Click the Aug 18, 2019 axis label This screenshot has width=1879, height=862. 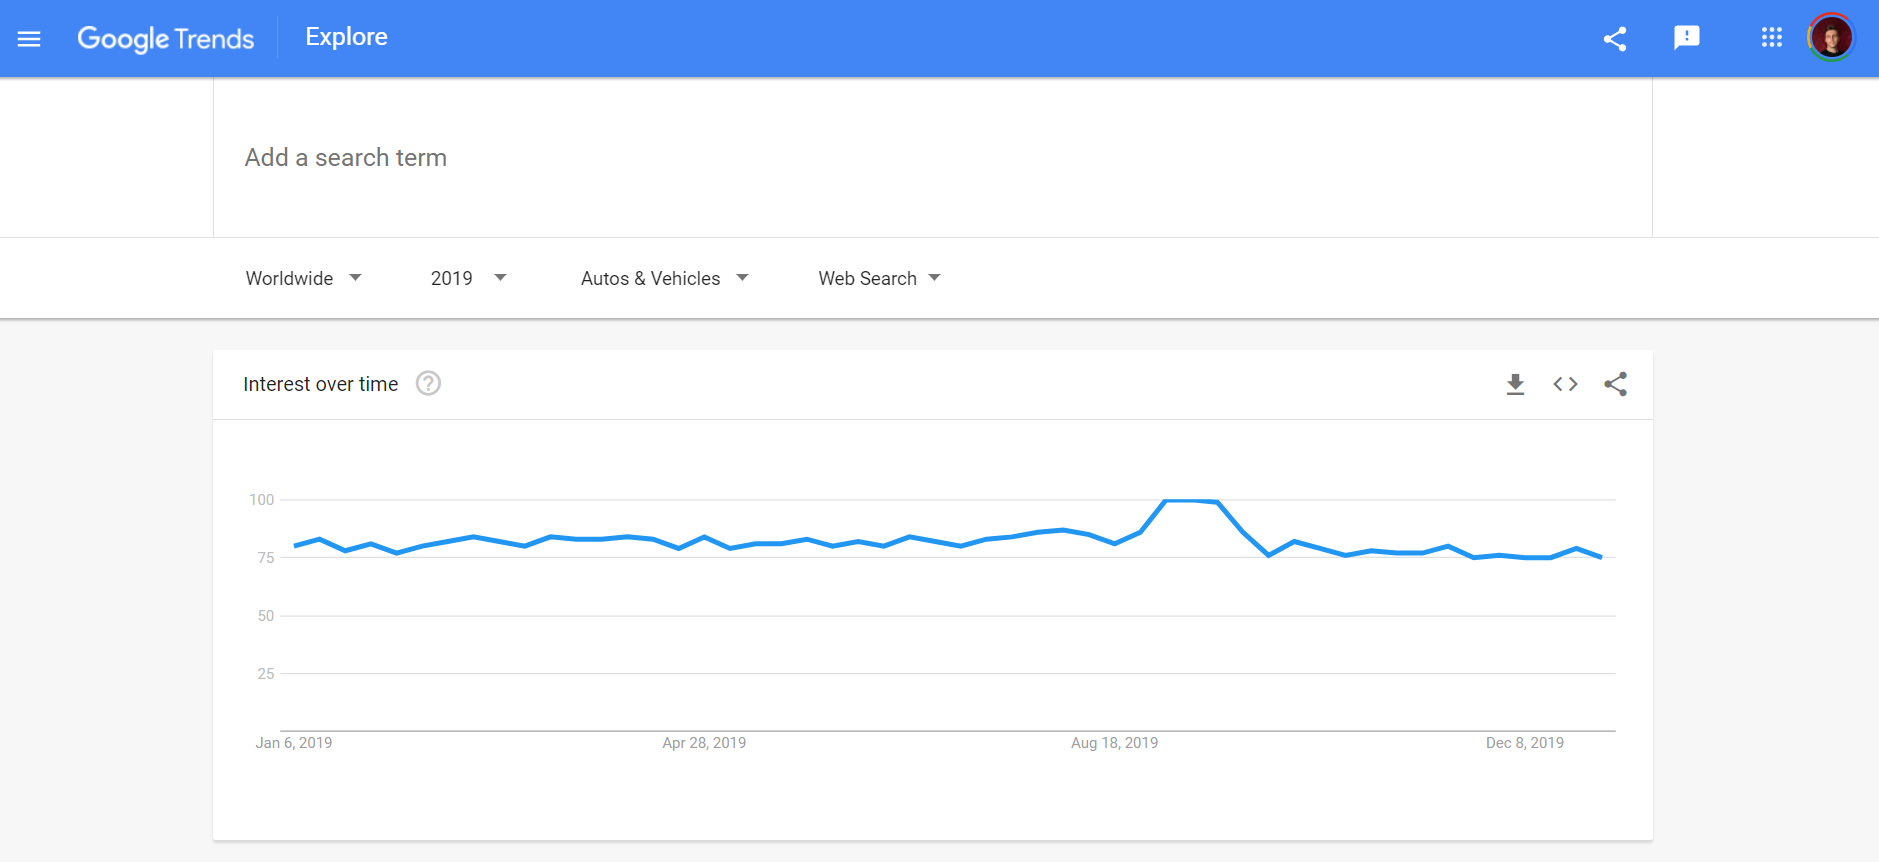1115,742
